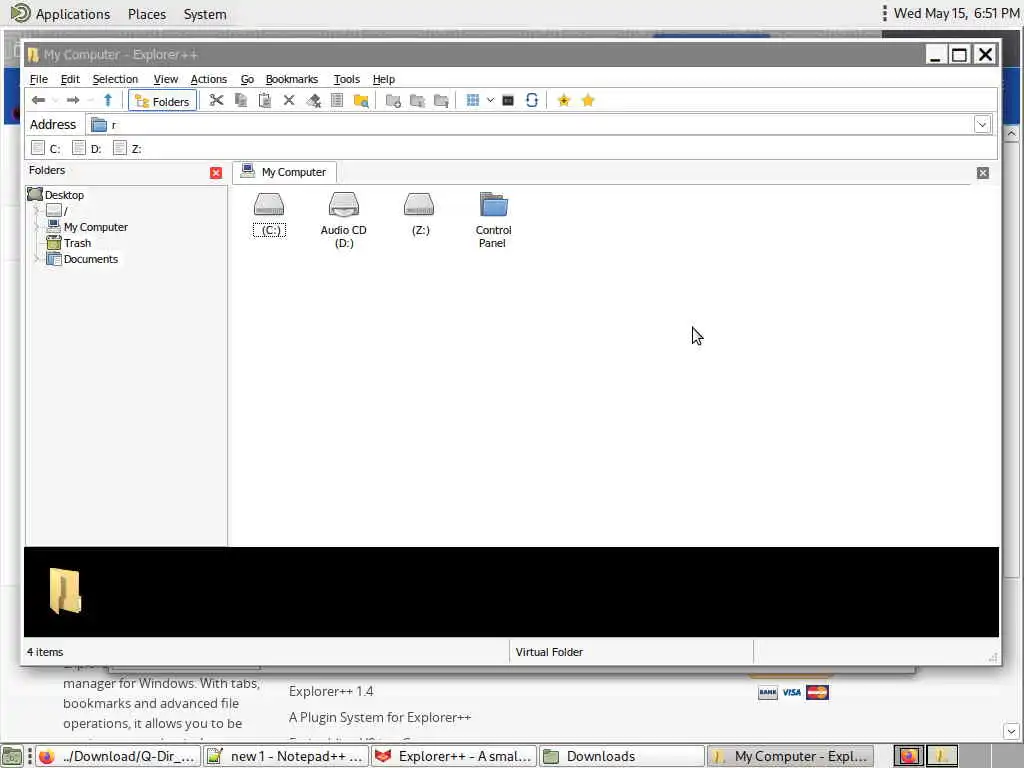Click the Add Bookmark star icon
This screenshot has height=768, width=1024.
(564, 100)
